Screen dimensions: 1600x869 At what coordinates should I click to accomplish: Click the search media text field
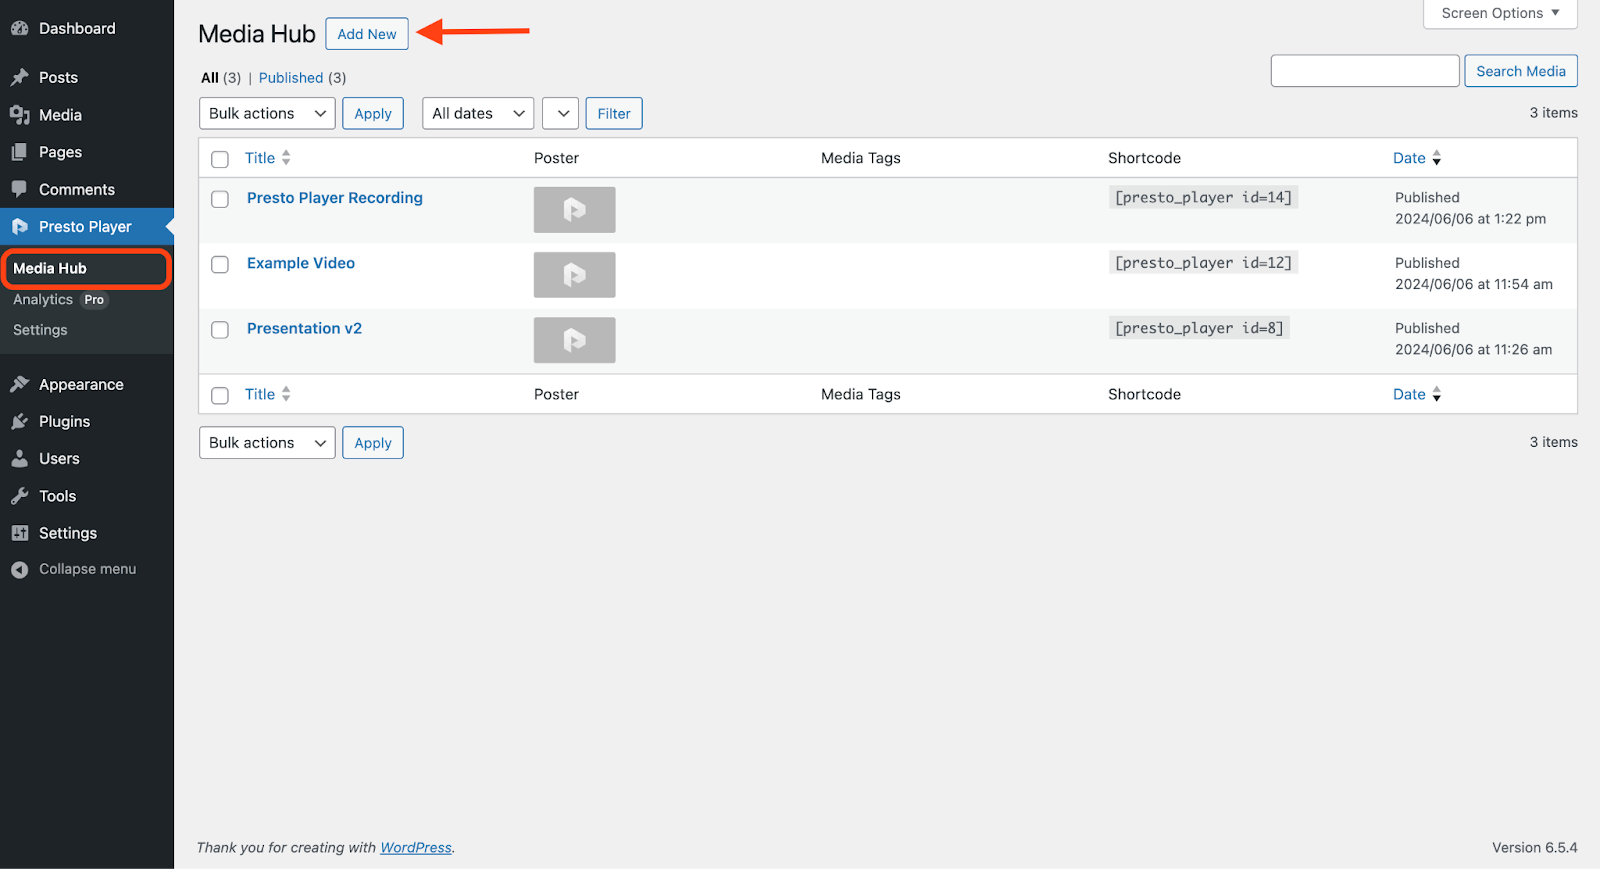[1365, 71]
